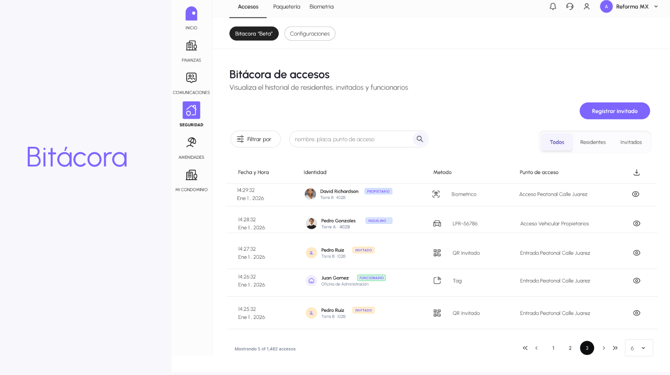Open the Filtrar por filter options
The image size is (670, 375).
255,139
